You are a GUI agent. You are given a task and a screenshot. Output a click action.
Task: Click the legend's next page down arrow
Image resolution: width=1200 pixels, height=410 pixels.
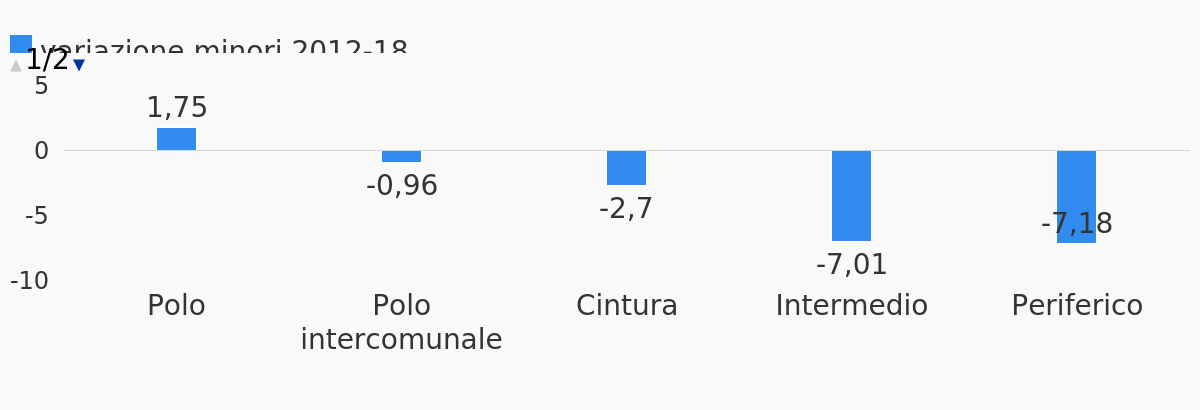tap(79, 66)
